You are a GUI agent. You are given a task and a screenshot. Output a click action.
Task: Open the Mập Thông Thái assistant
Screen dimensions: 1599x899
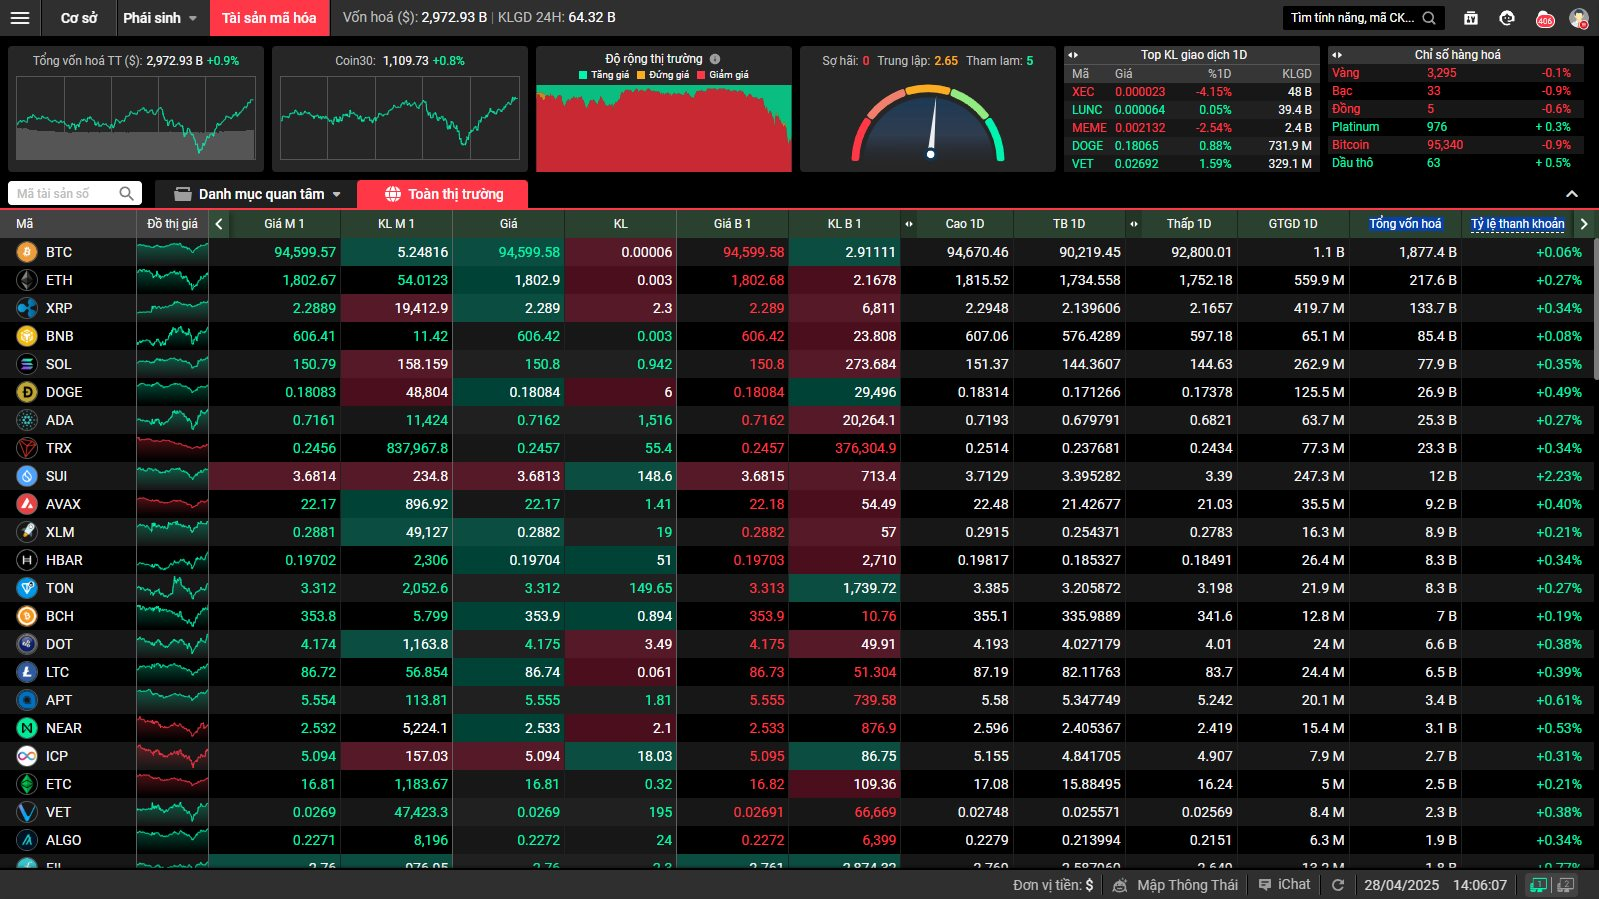coord(1175,885)
